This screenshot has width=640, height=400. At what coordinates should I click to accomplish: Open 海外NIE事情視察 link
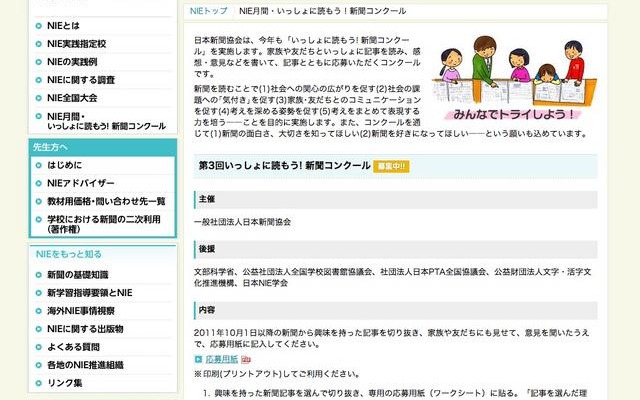point(81,311)
